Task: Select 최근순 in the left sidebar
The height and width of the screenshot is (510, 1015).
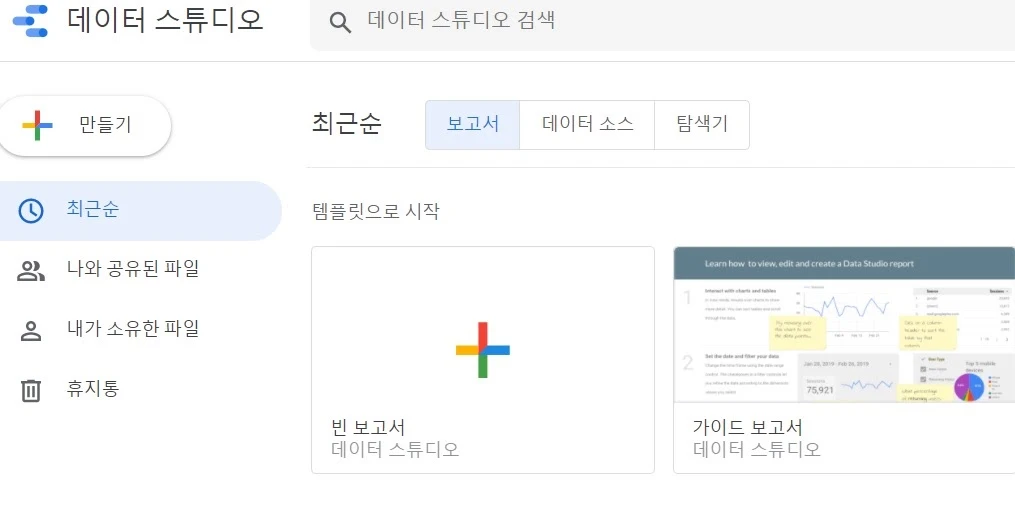Action: point(140,211)
